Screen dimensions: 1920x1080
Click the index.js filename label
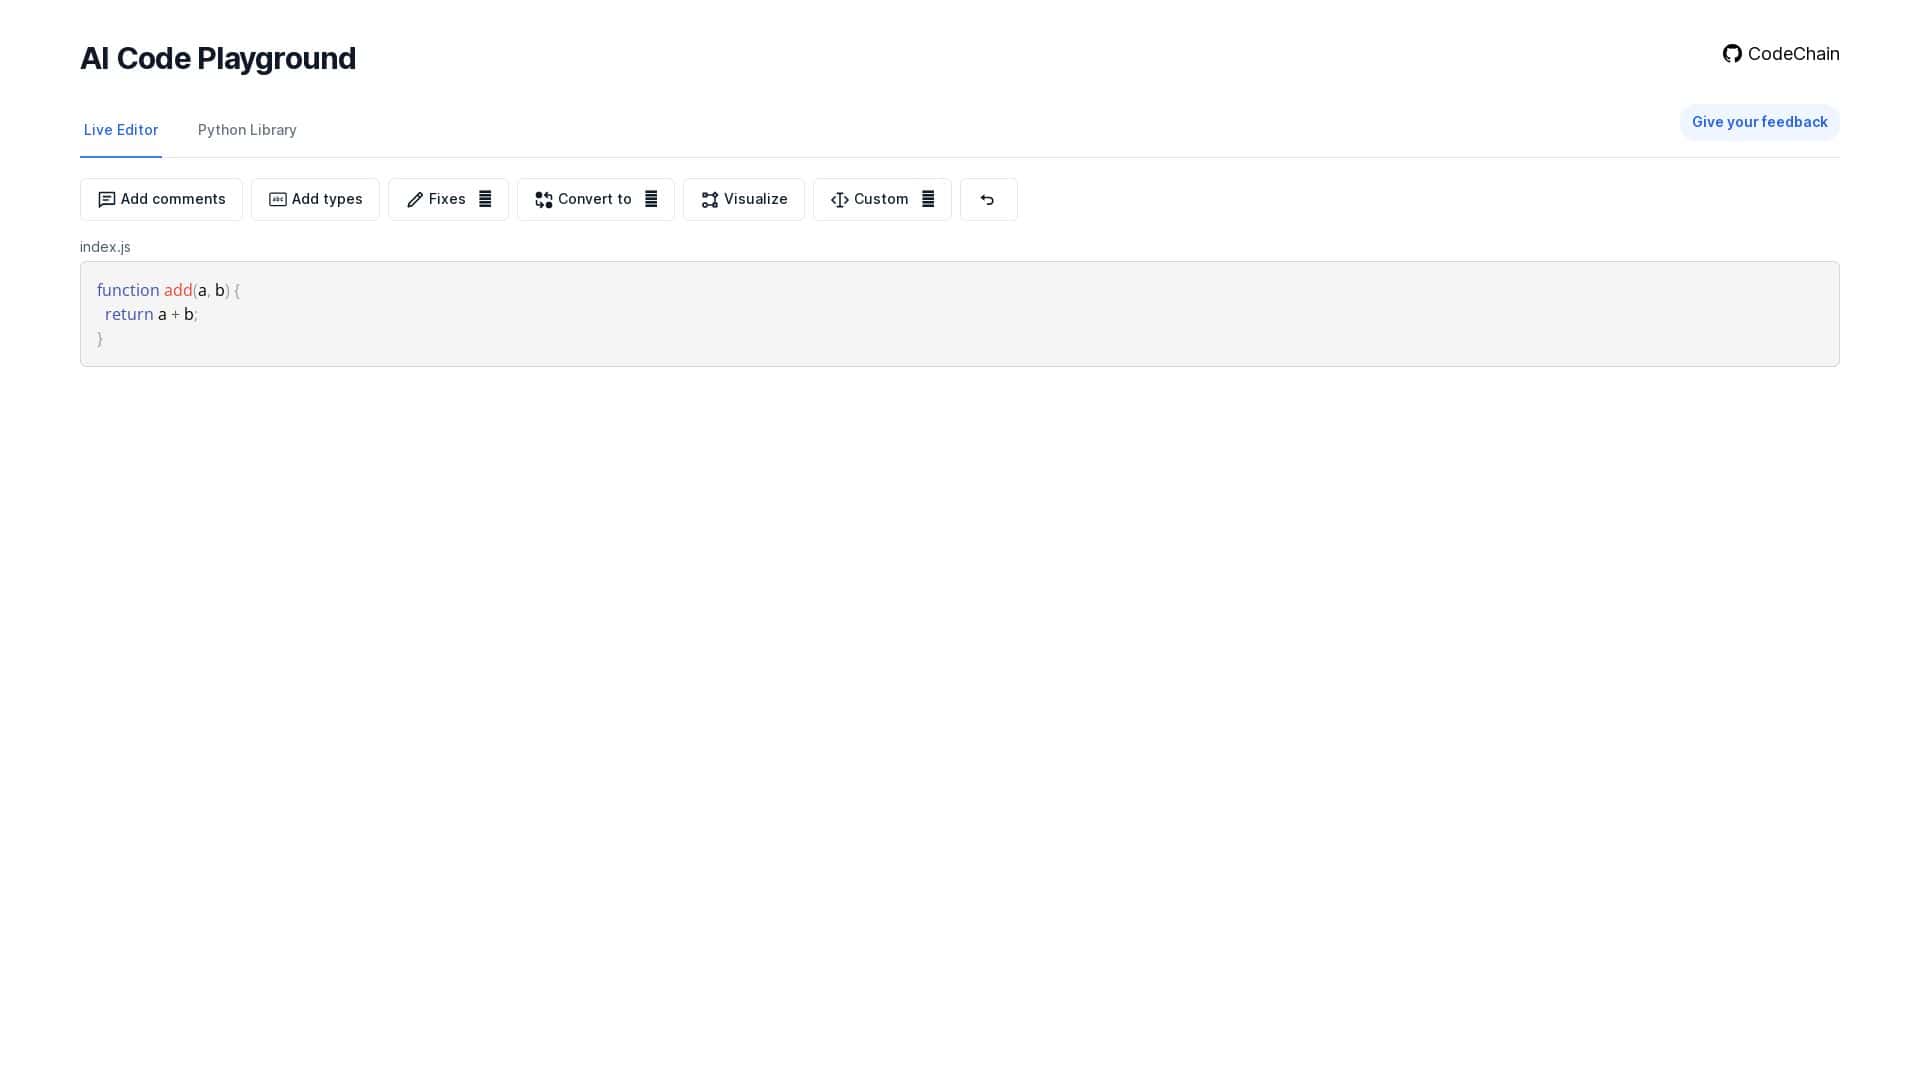[105, 247]
